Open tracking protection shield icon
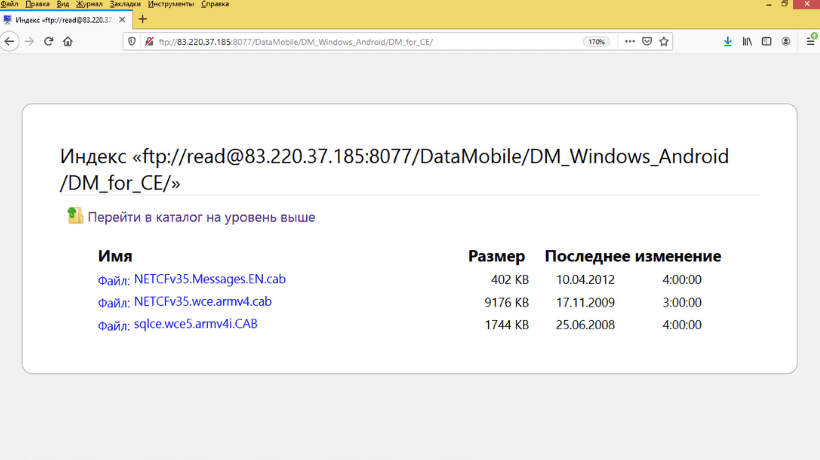This screenshot has height=460, width=820. click(x=132, y=41)
